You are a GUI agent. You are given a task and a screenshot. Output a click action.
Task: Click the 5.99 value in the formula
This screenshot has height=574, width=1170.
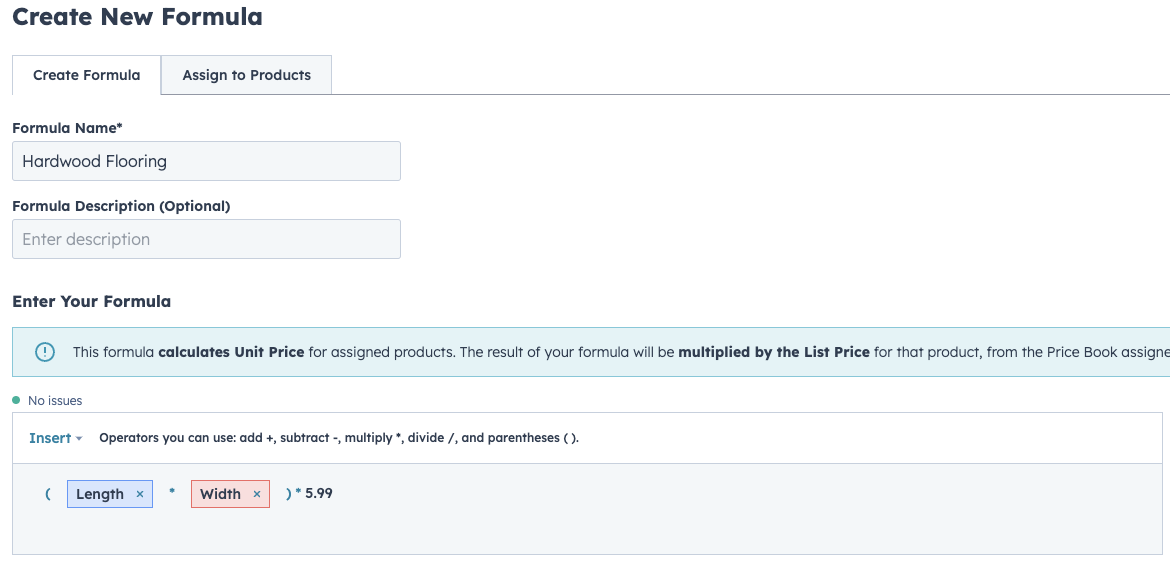point(318,493)
